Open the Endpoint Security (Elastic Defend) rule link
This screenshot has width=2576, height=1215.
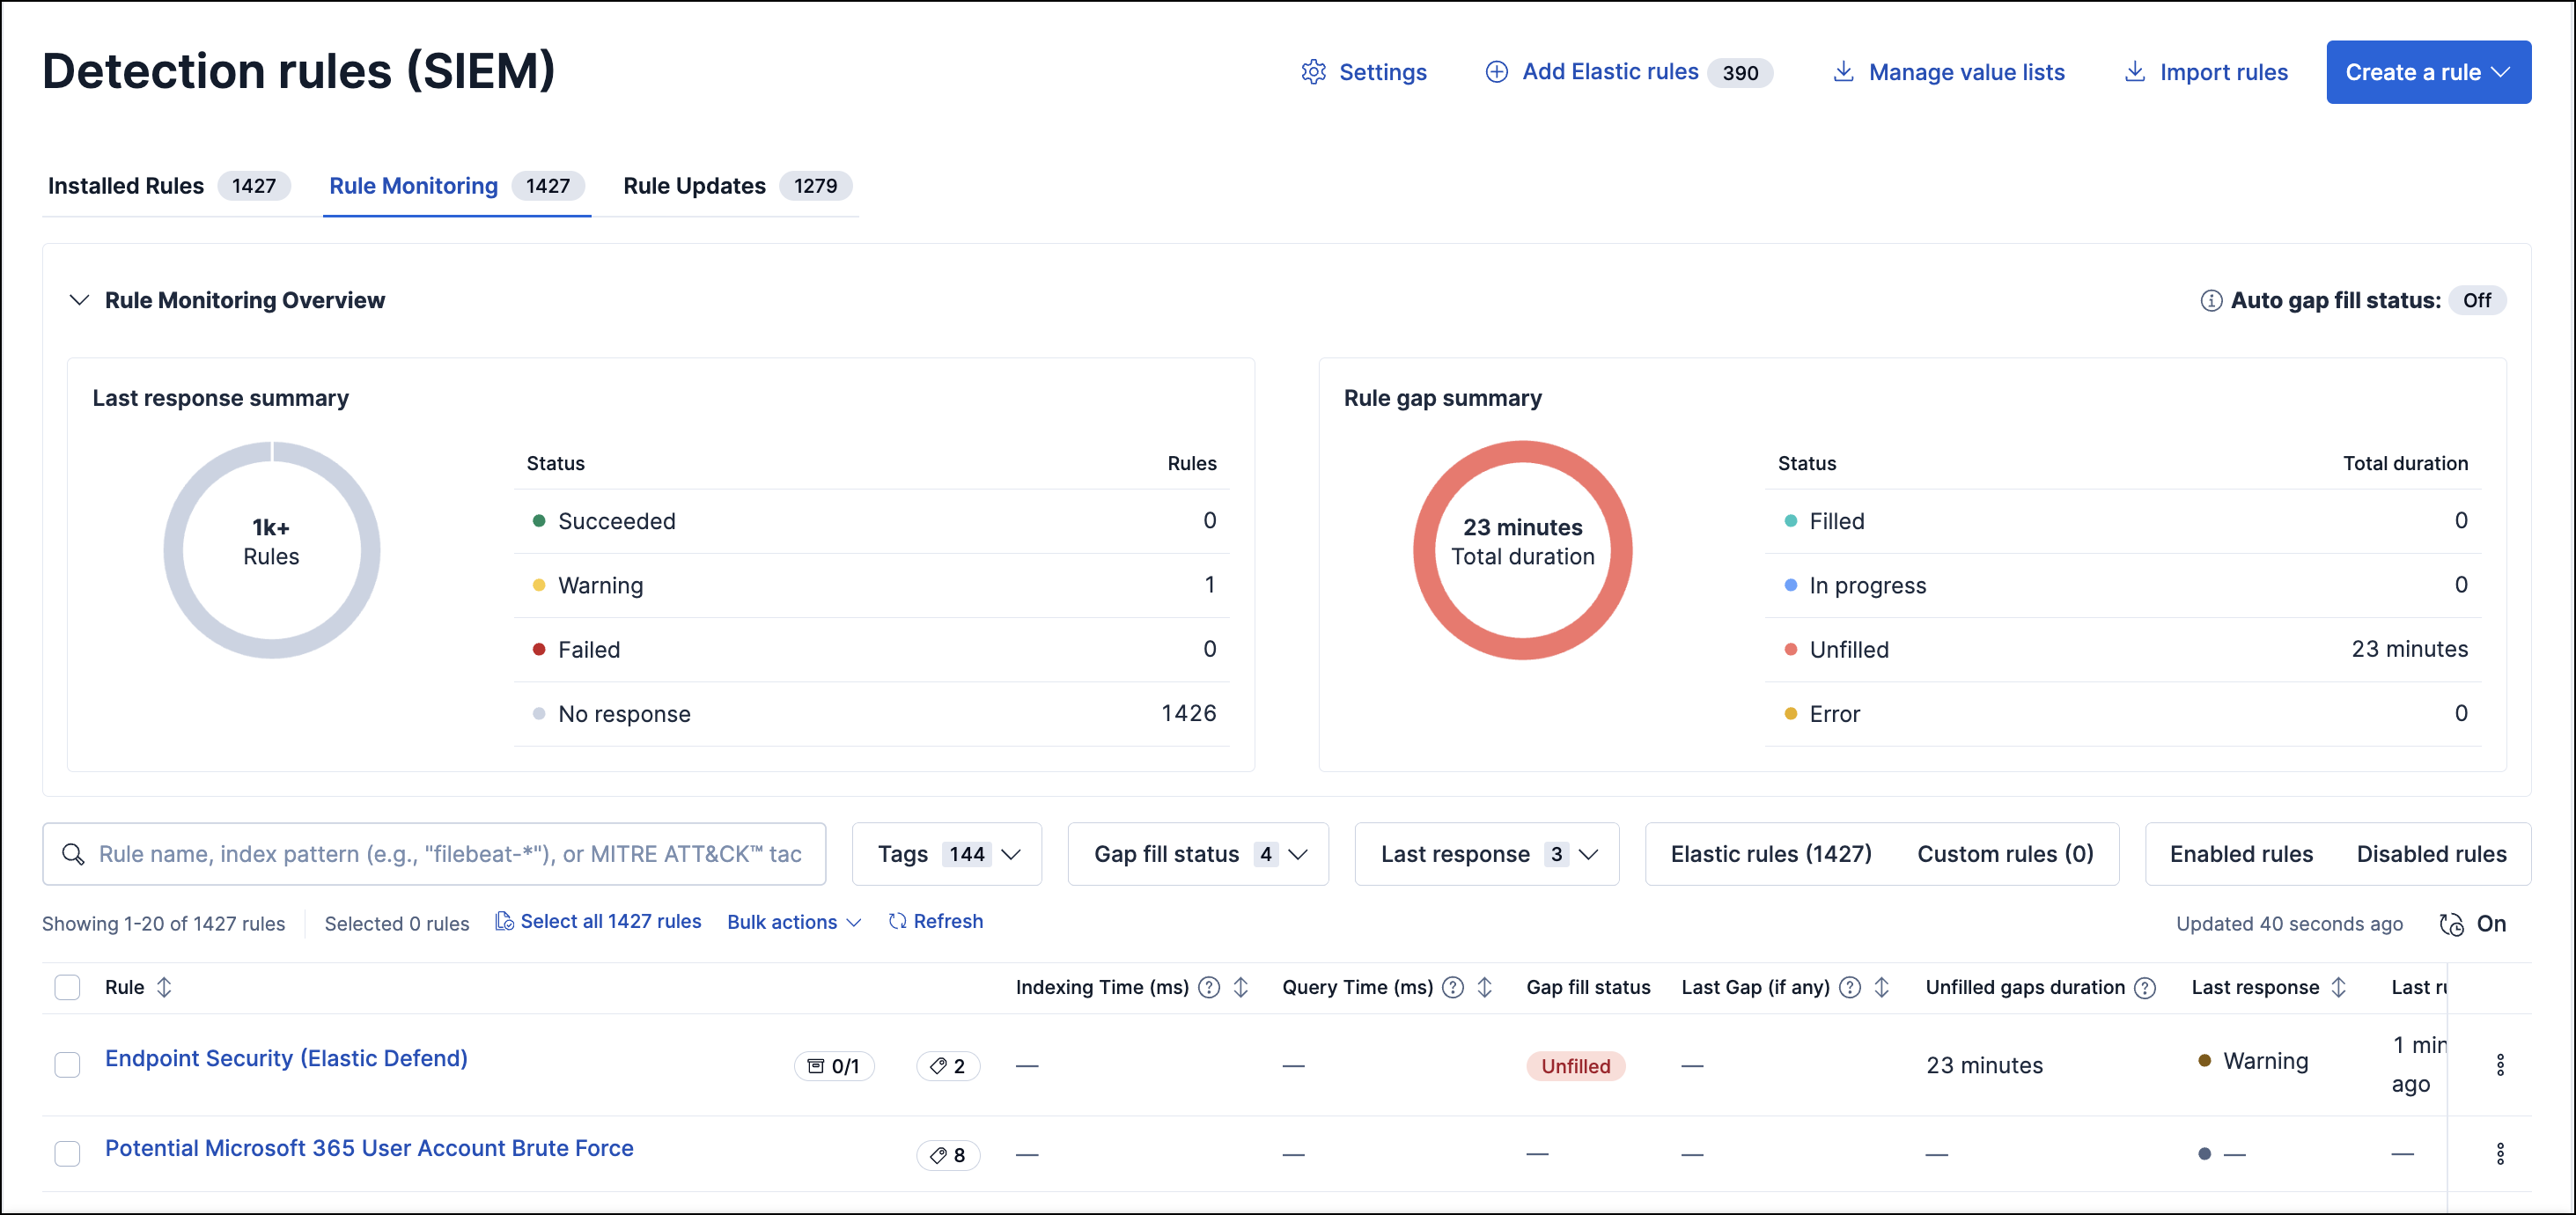286,1058
